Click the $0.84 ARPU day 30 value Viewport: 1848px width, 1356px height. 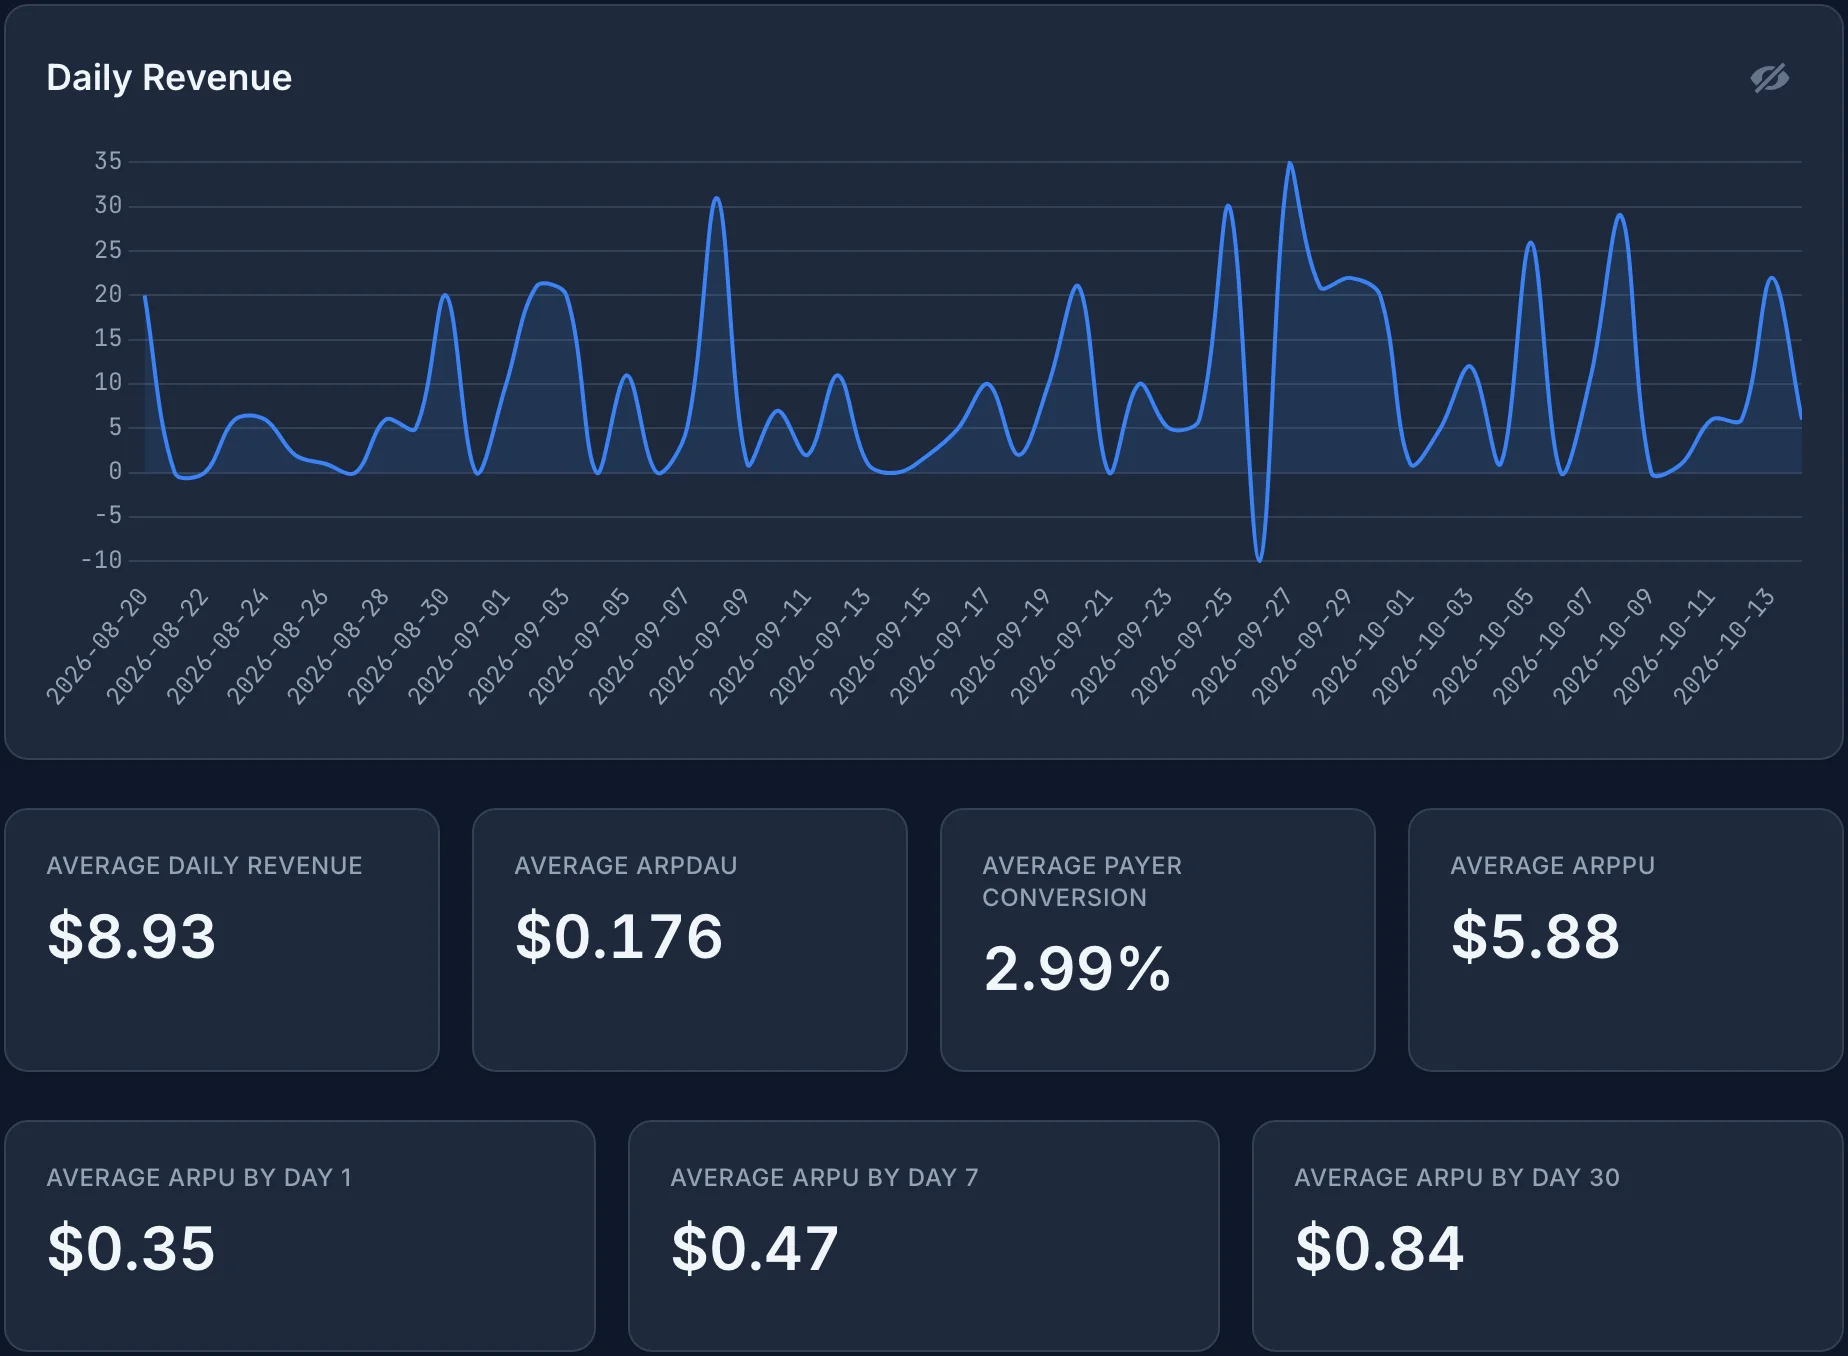1379,1249
